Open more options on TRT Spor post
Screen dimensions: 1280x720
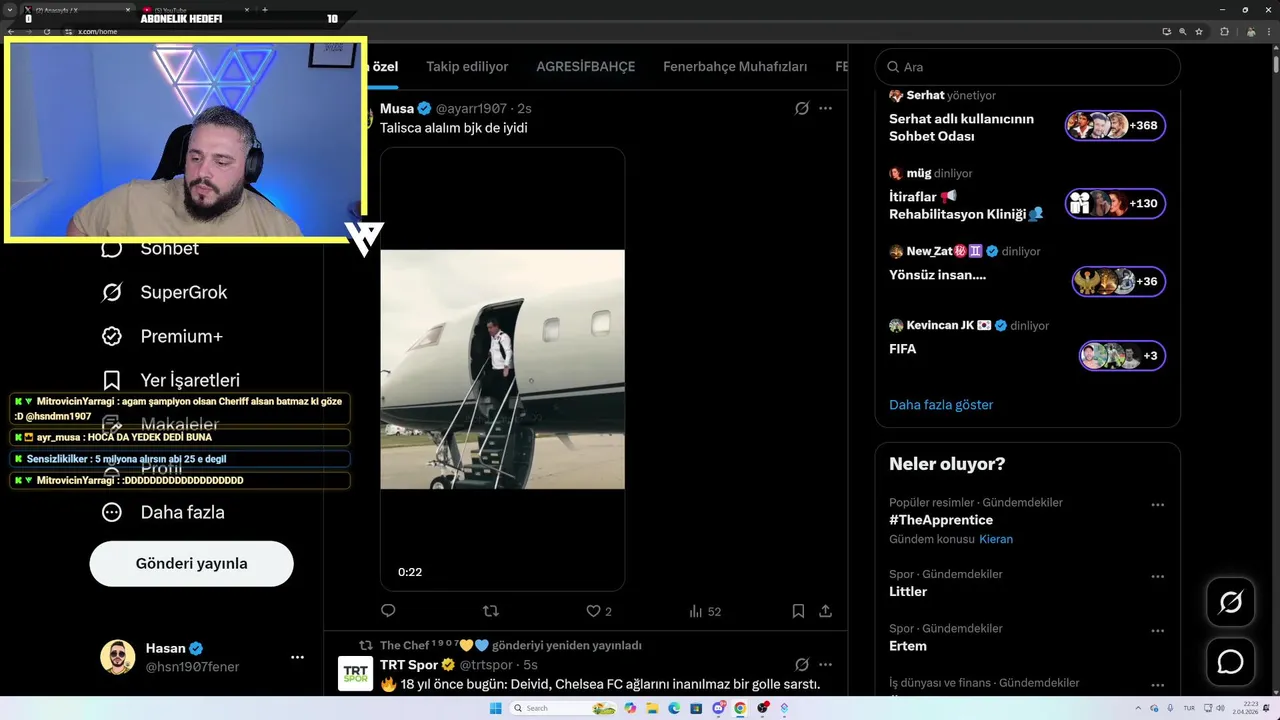[x=825, y=664]
